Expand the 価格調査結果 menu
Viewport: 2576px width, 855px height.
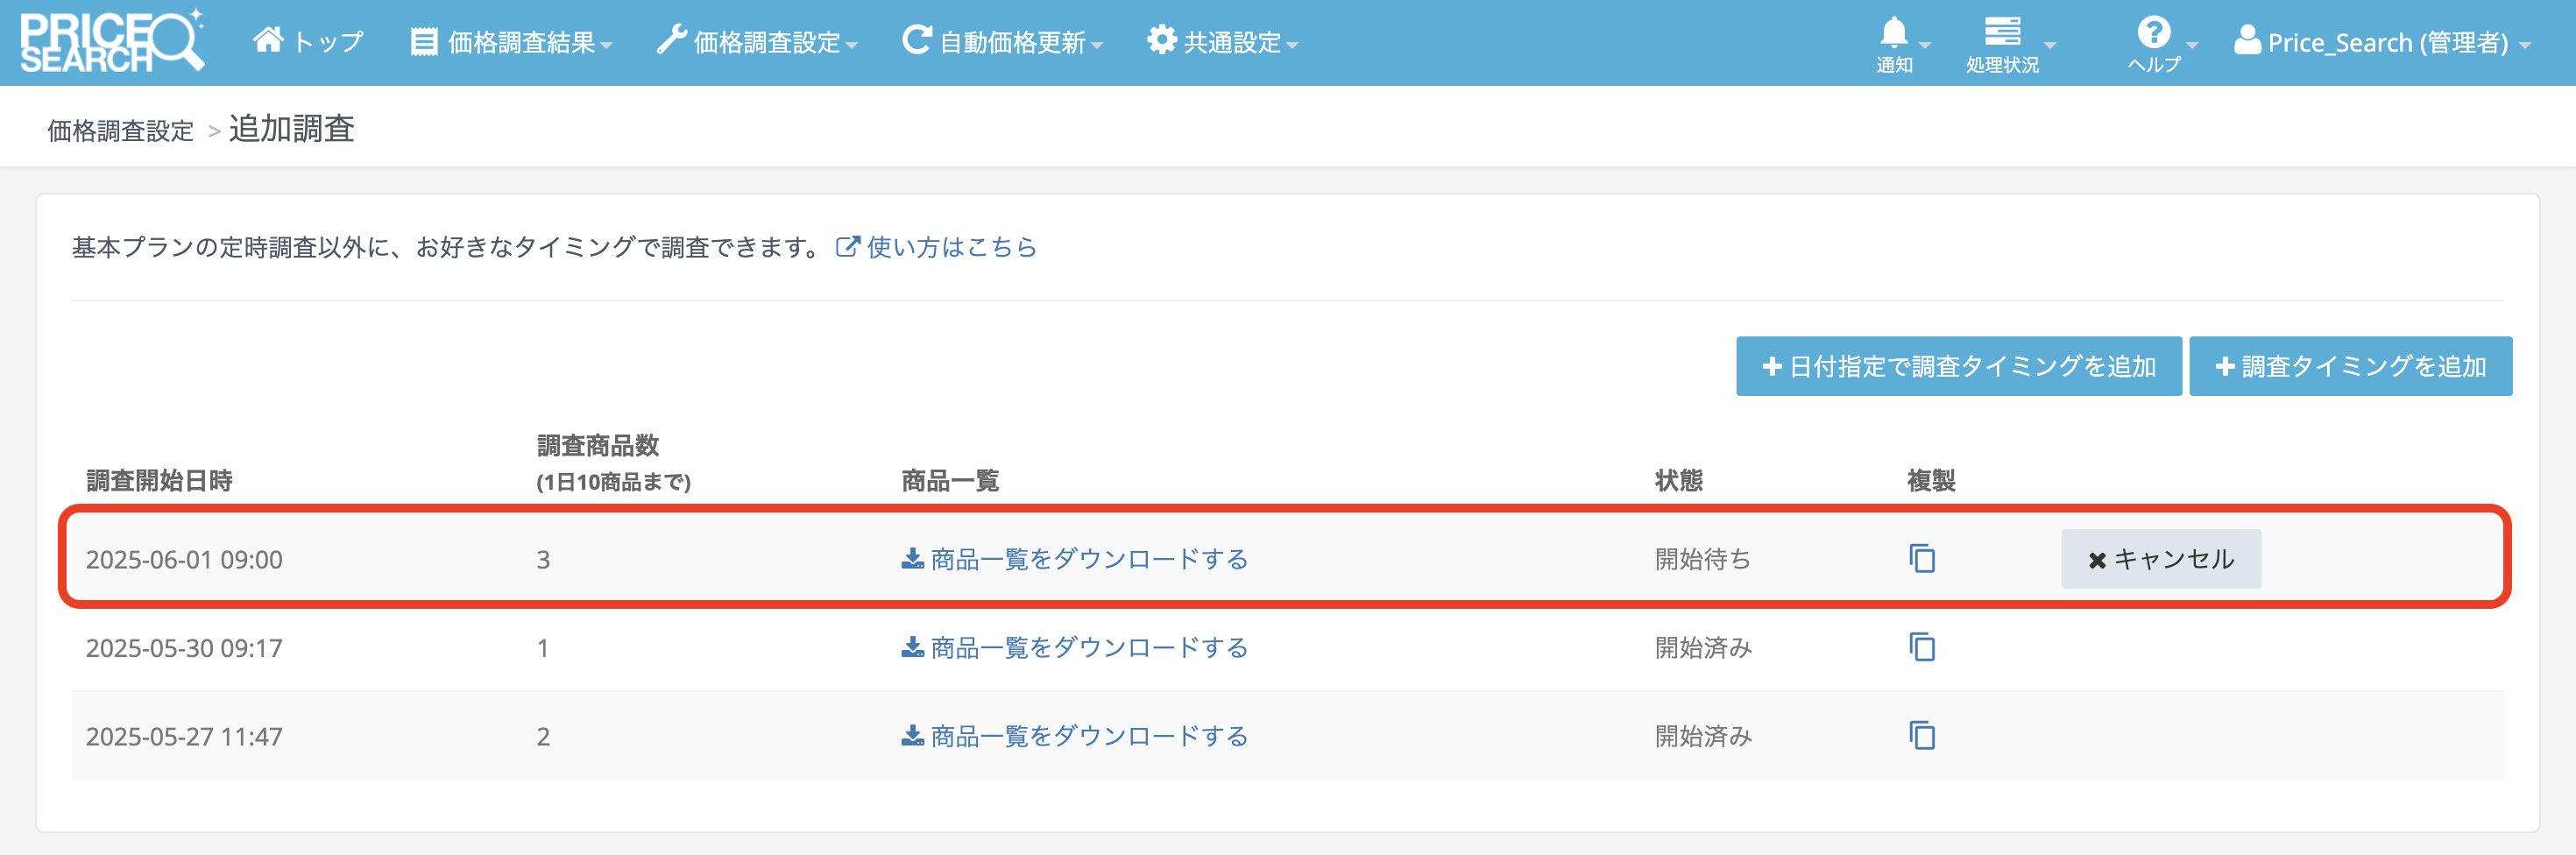click(511, 42)
